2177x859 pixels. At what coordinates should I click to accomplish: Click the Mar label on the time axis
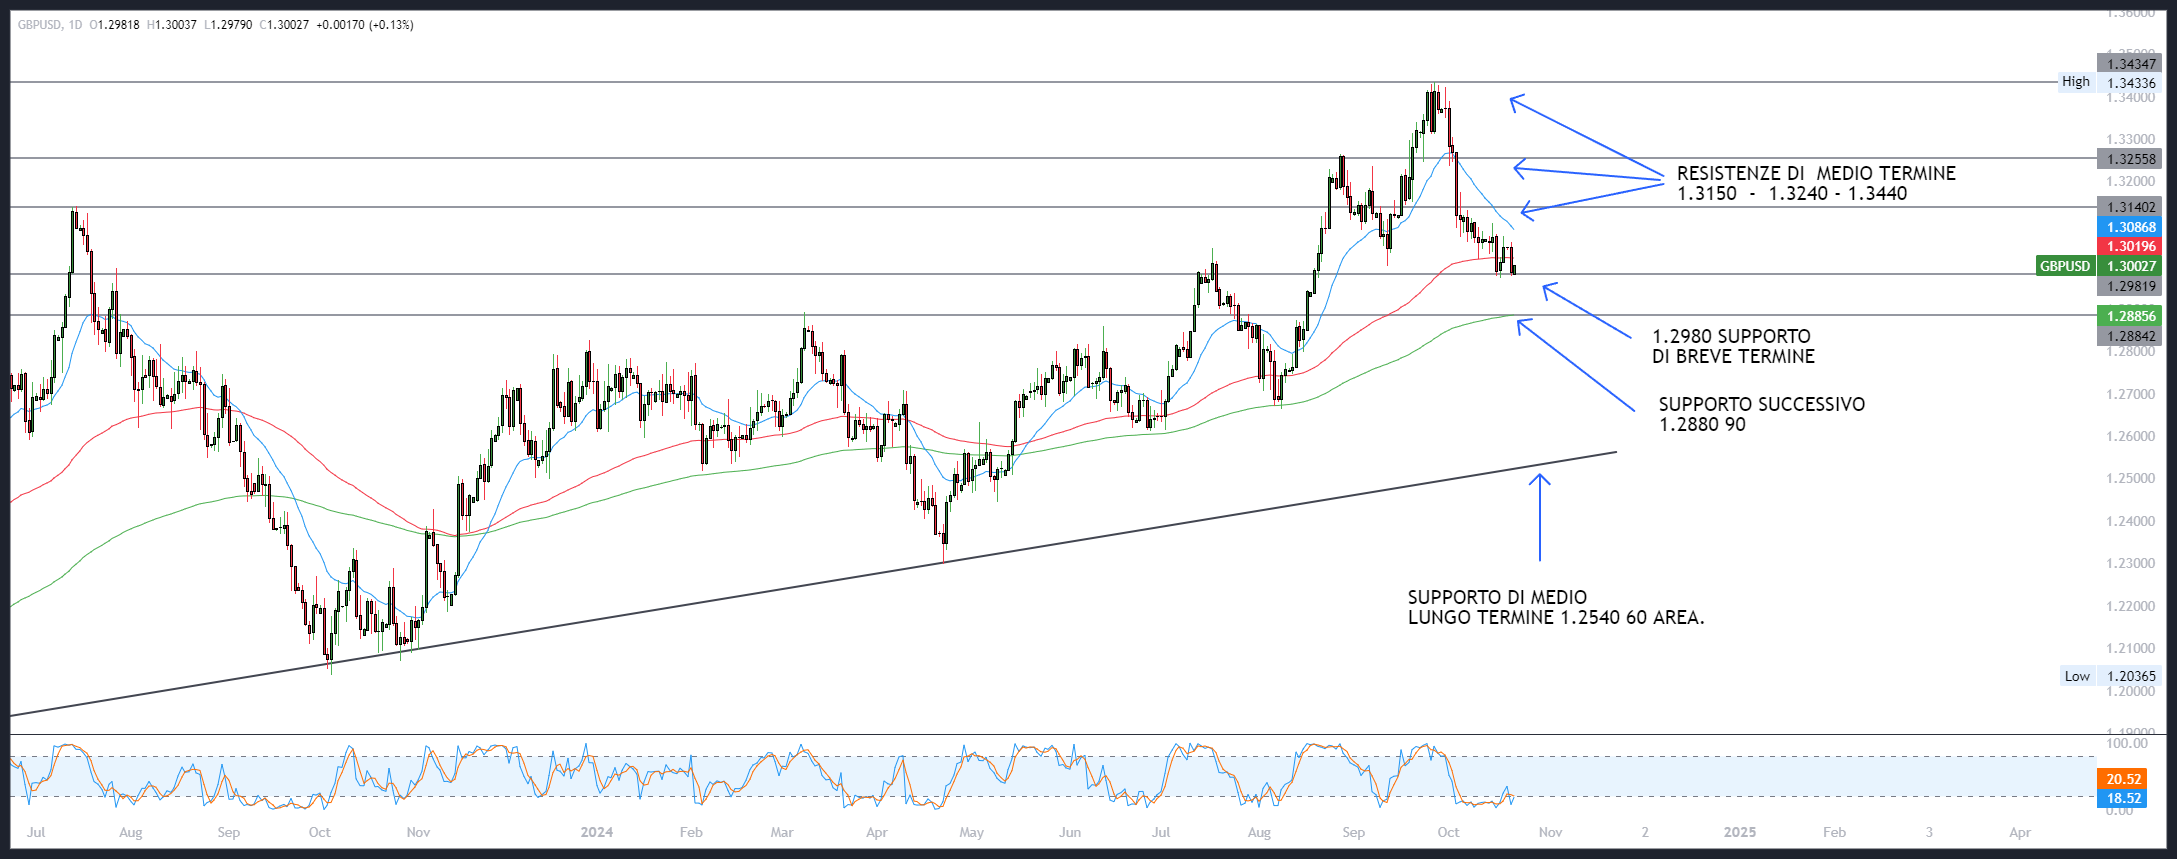pyautogui.click(x=782, y=832)
